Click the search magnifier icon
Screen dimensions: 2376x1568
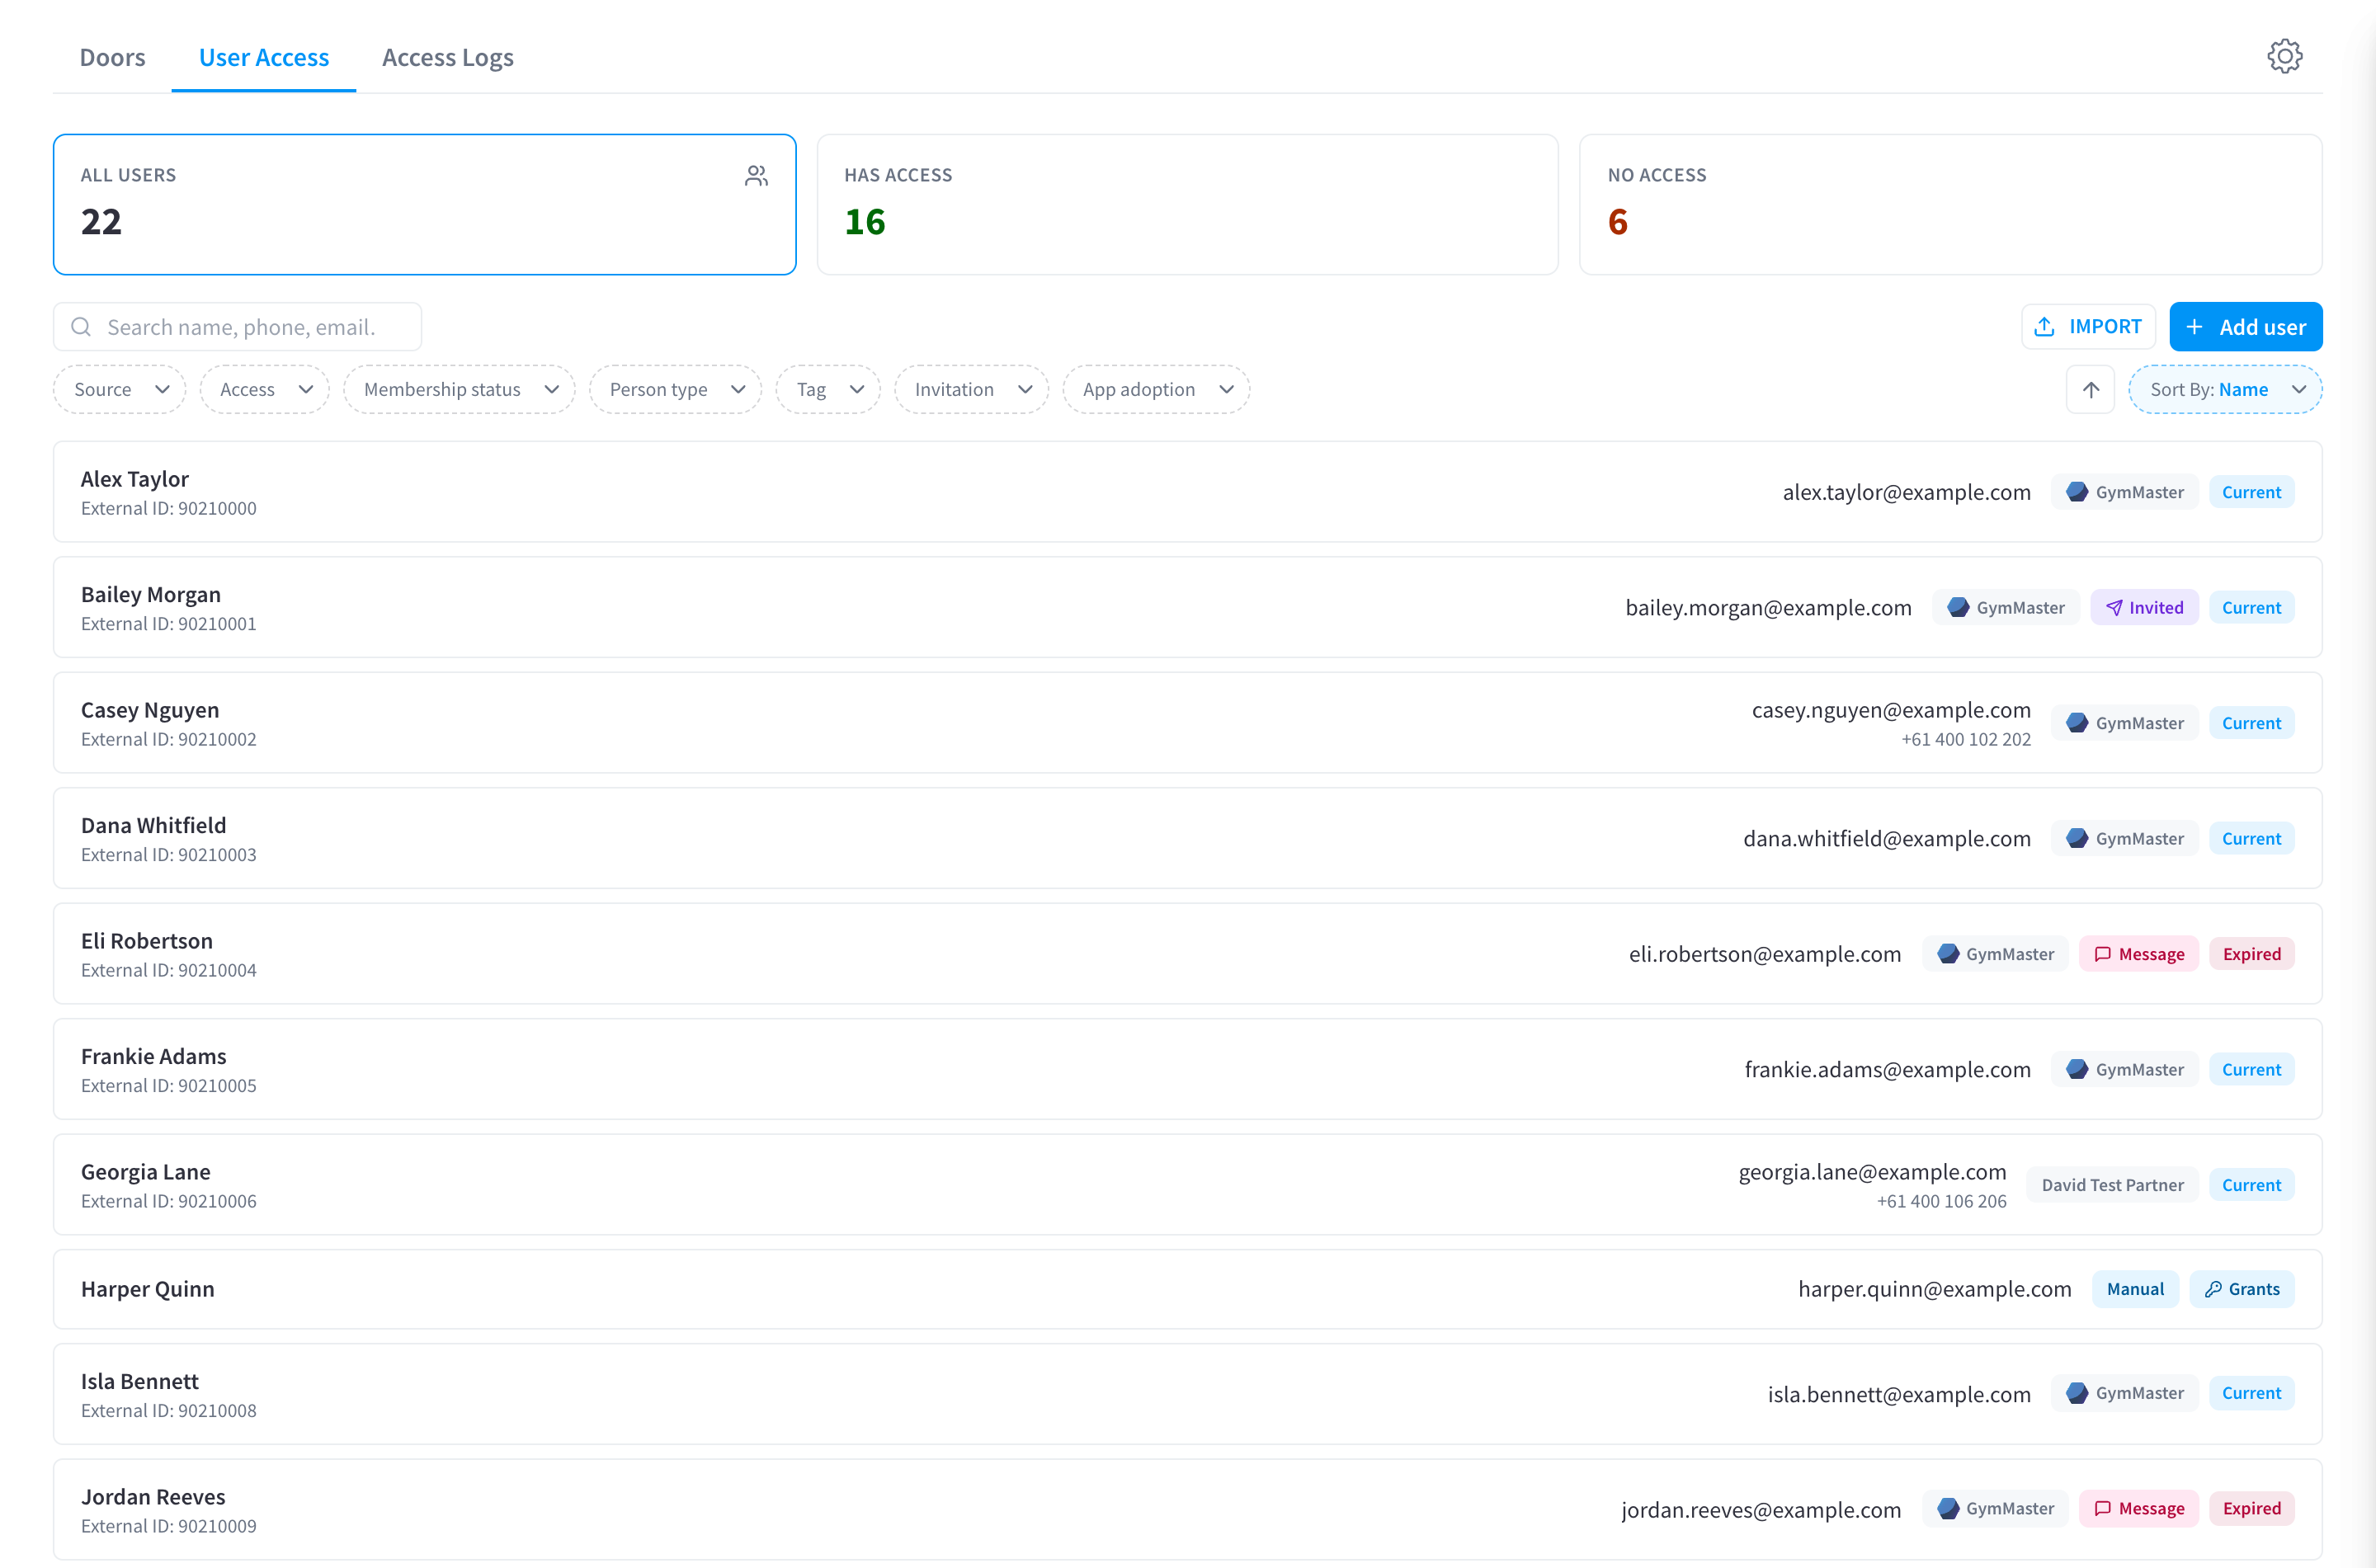pyautogui.click(x=81, y=327)
